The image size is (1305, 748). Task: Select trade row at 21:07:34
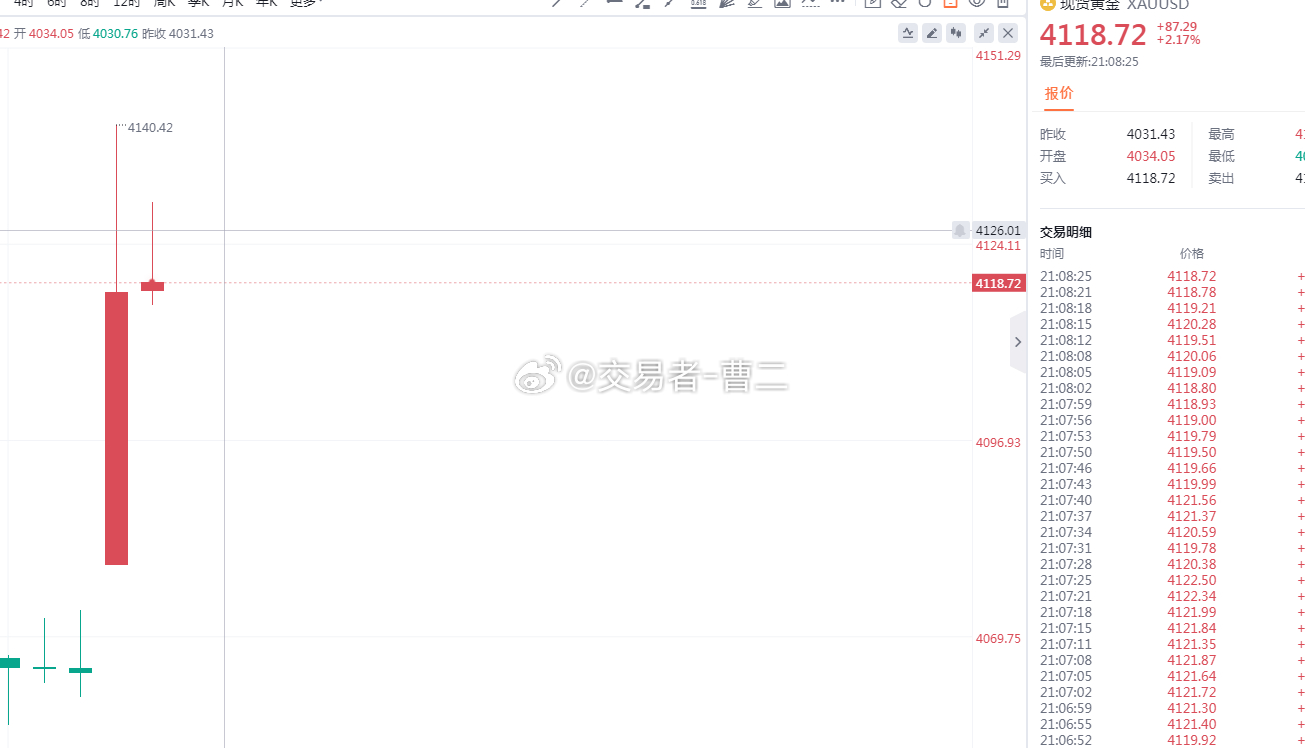click(x=1172, y=532)
